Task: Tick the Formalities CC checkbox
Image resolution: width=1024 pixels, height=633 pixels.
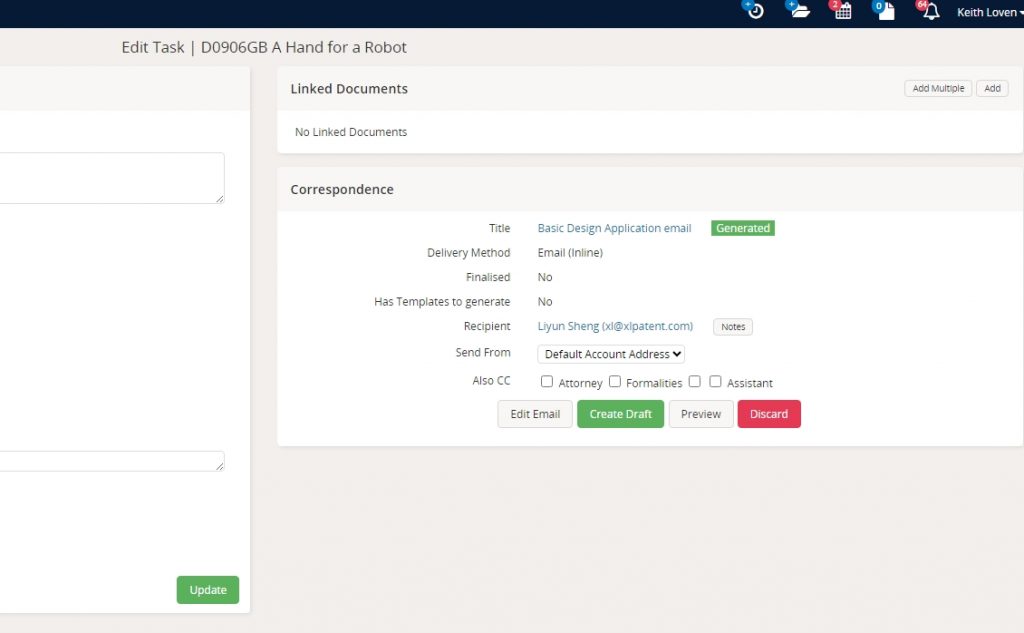Action: [615, 381]
